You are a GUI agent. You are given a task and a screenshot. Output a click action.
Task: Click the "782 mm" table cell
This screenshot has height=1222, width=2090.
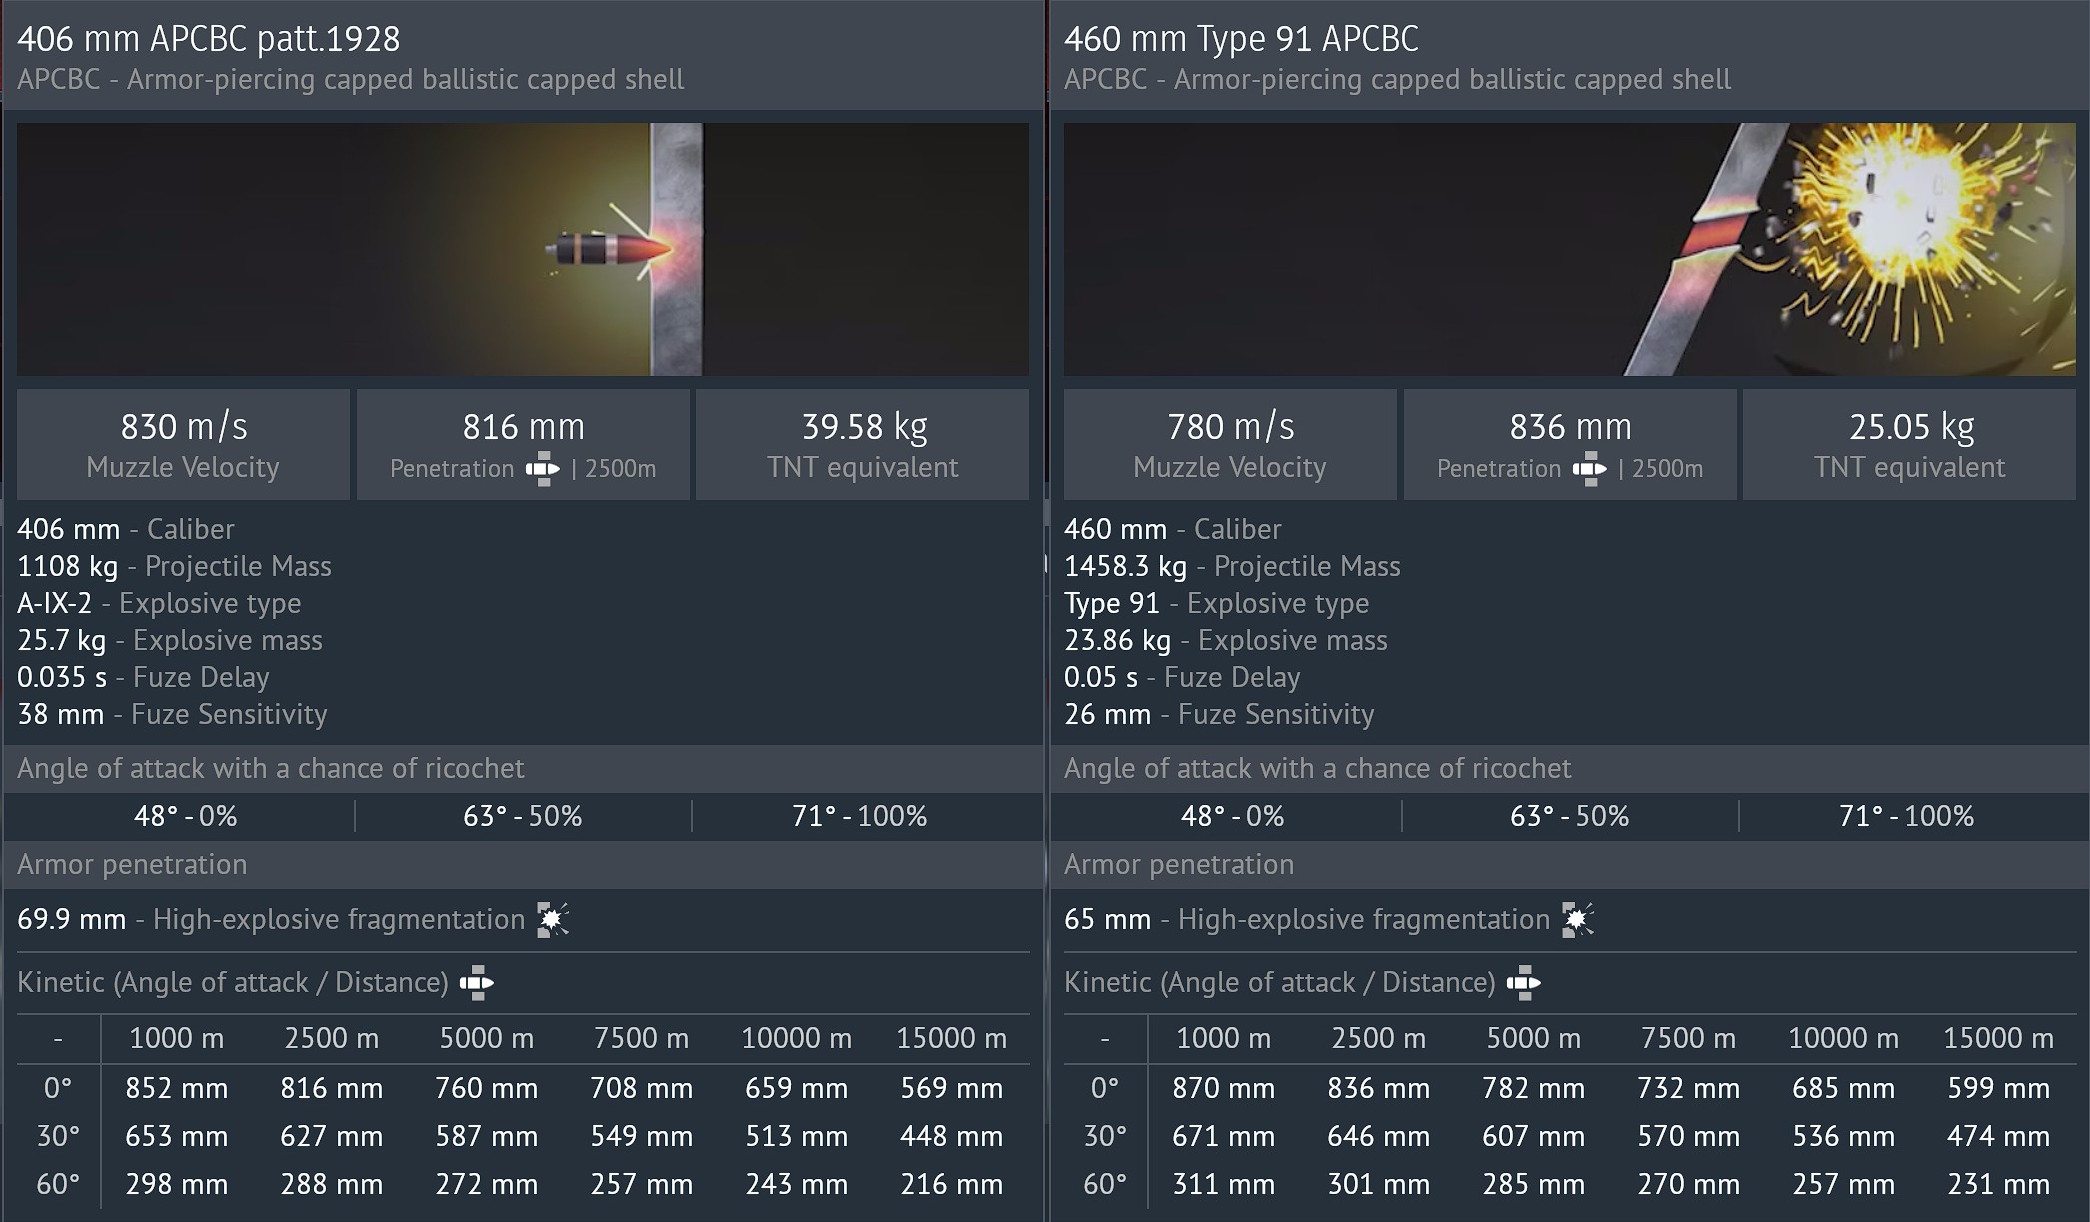(x=1534, y=1088)
